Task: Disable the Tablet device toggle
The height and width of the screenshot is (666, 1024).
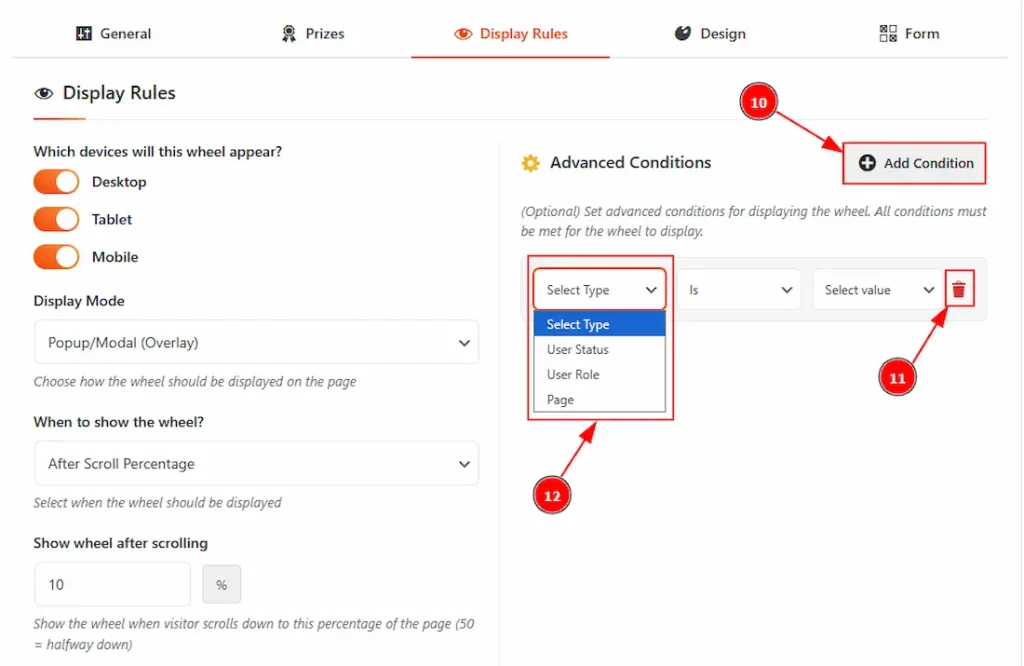Action: point(56,219)
